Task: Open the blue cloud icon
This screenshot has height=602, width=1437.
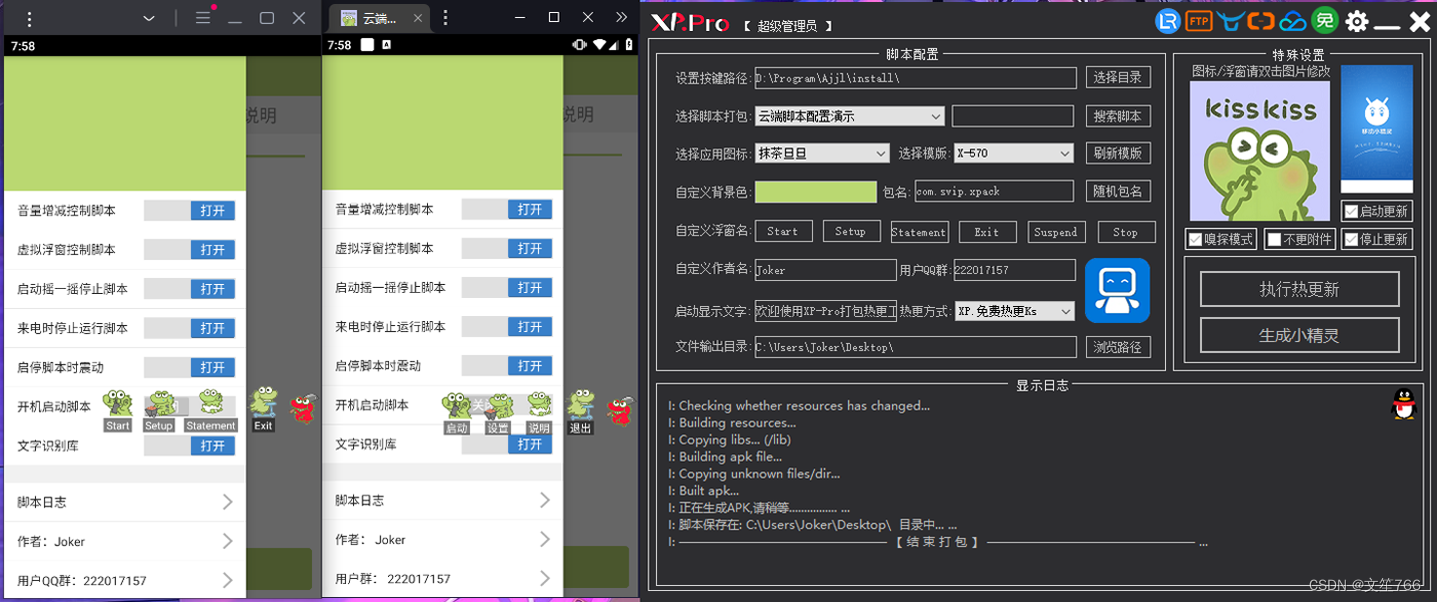Action: click(1293, 21)
